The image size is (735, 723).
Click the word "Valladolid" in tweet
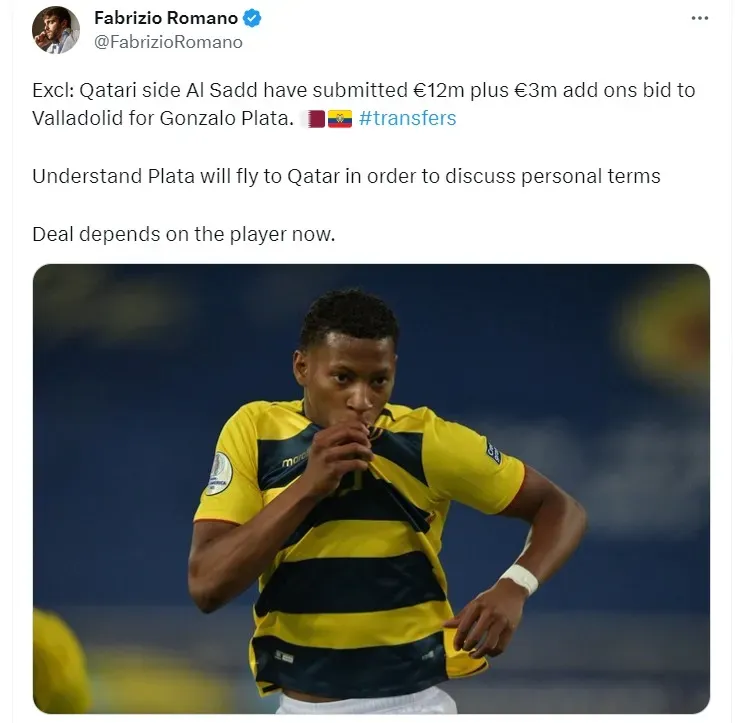tap(77, 118)
